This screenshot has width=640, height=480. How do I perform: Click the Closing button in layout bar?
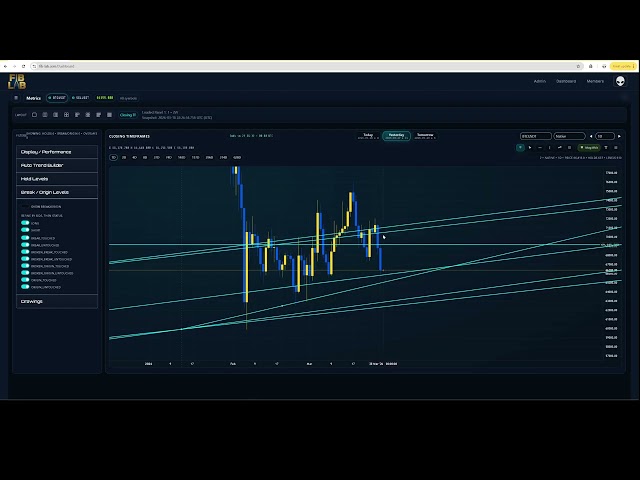coord(128,115)
